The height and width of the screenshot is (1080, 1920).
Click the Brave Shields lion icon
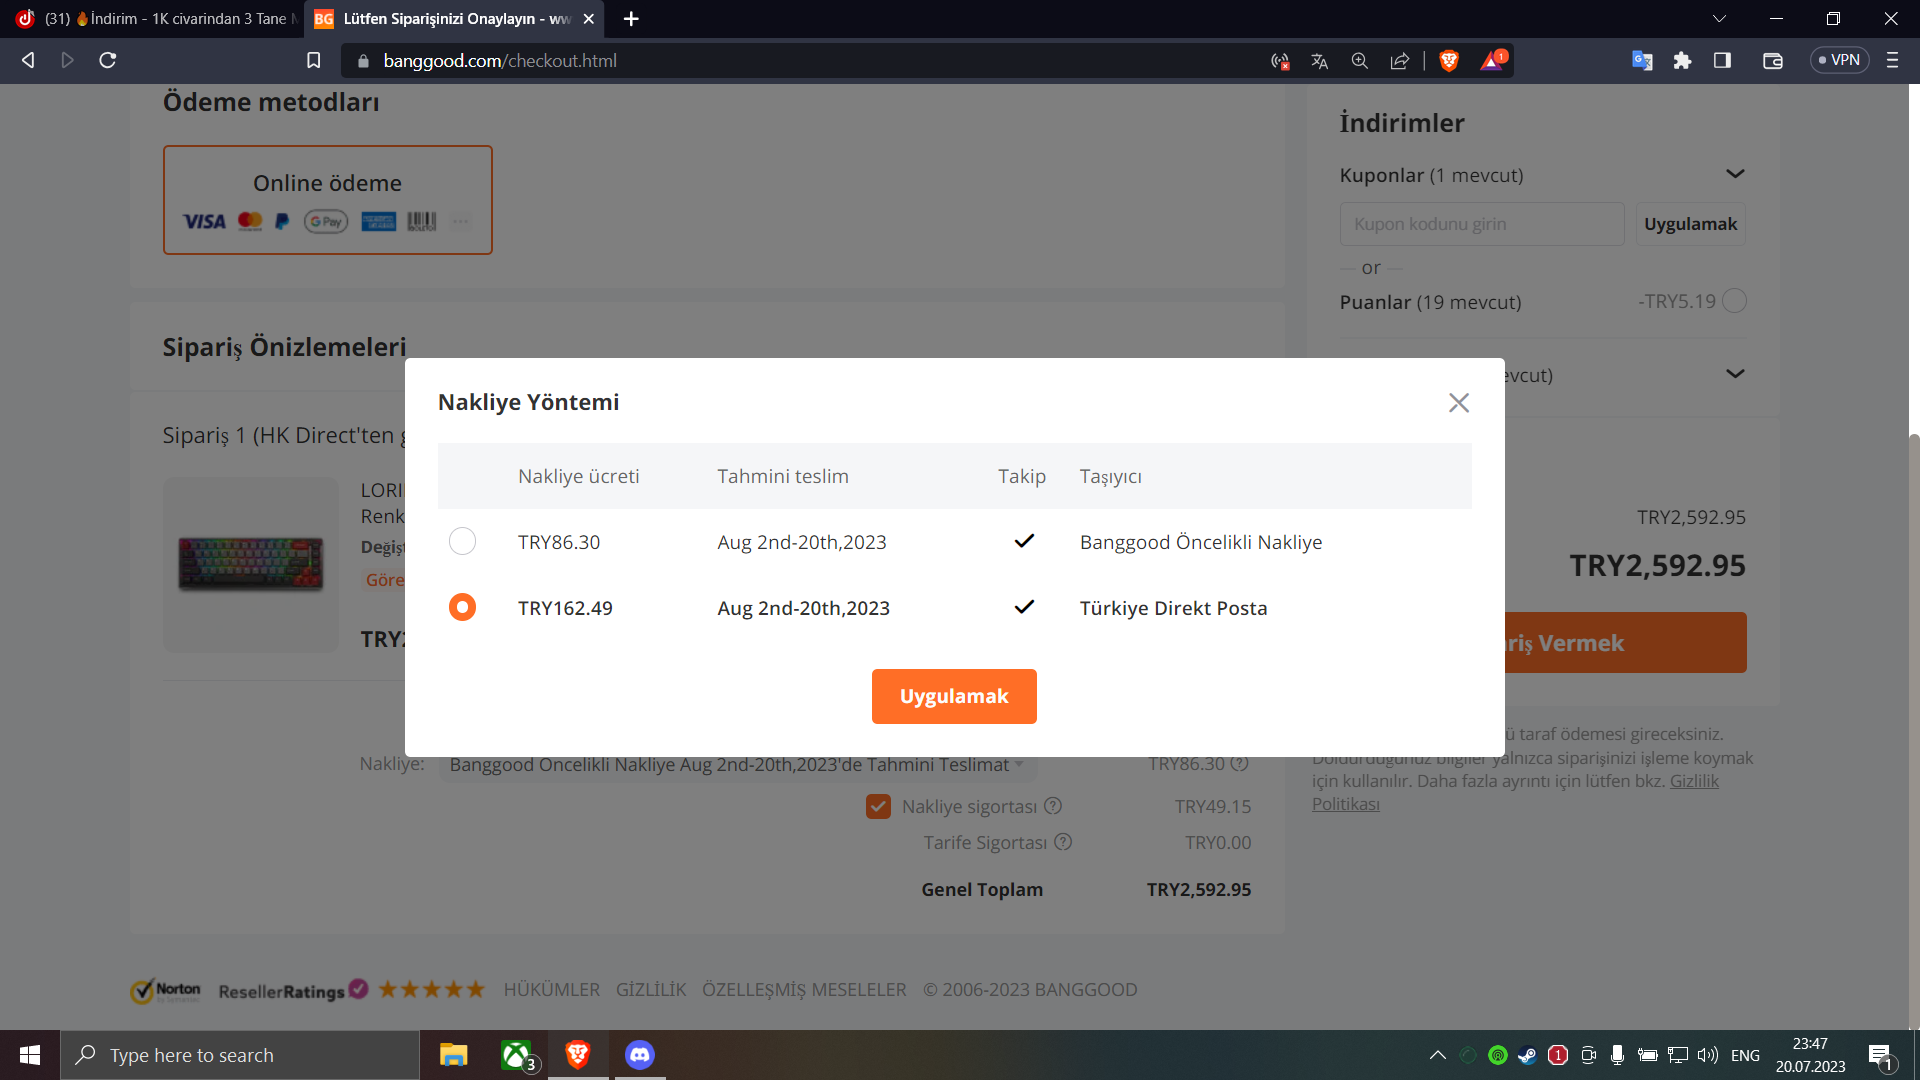click(x=1448, y=61)
